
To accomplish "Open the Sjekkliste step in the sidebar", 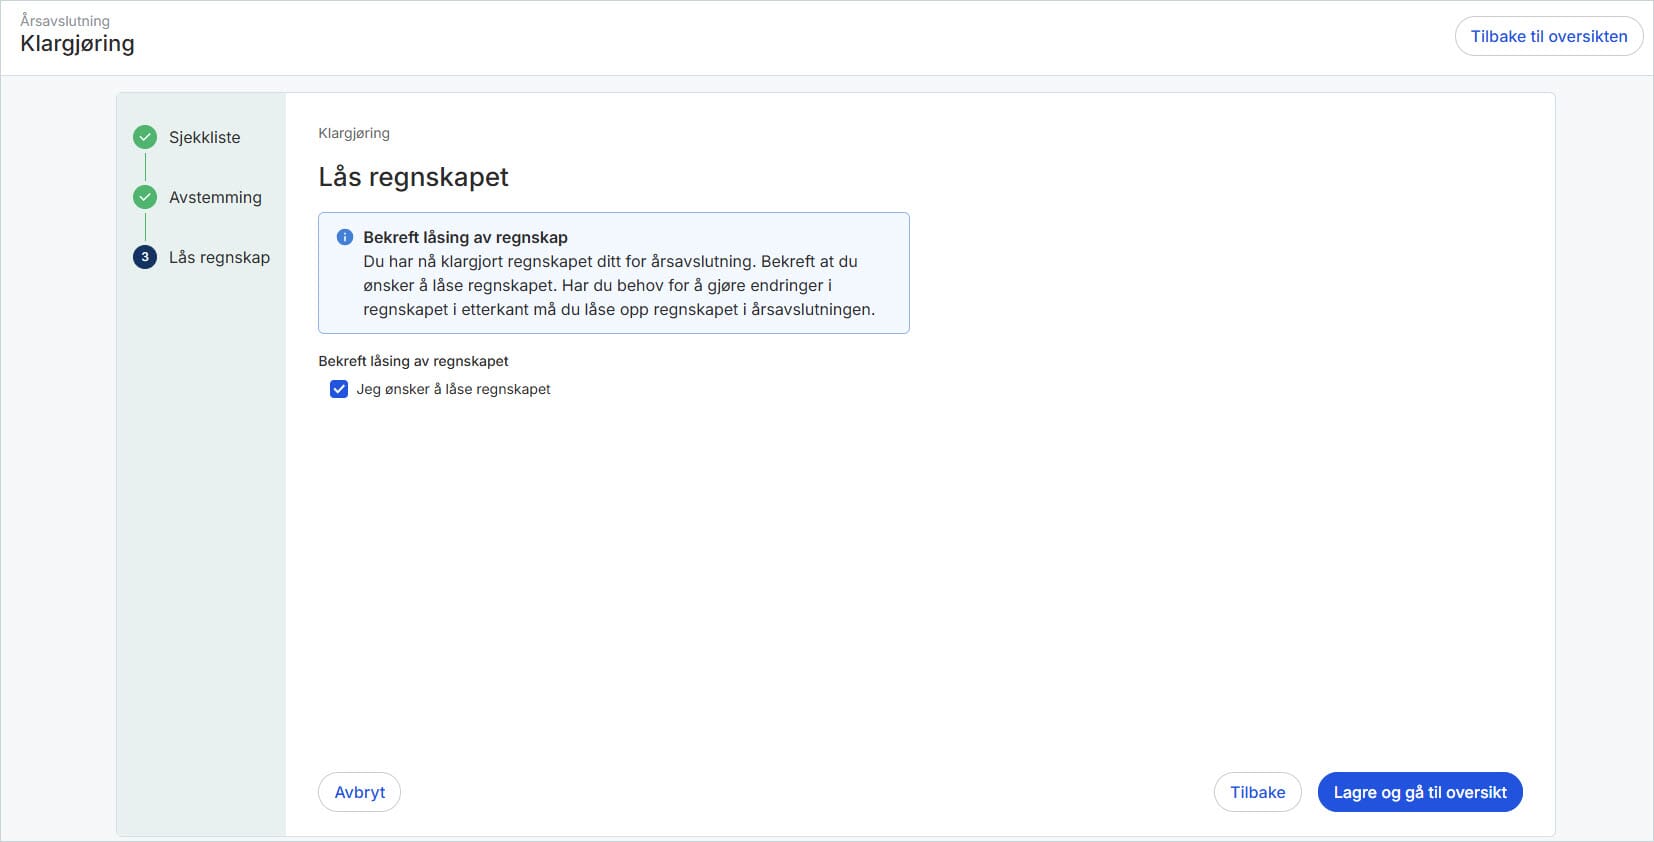I will pyautogui.click(x=204, y=137).
